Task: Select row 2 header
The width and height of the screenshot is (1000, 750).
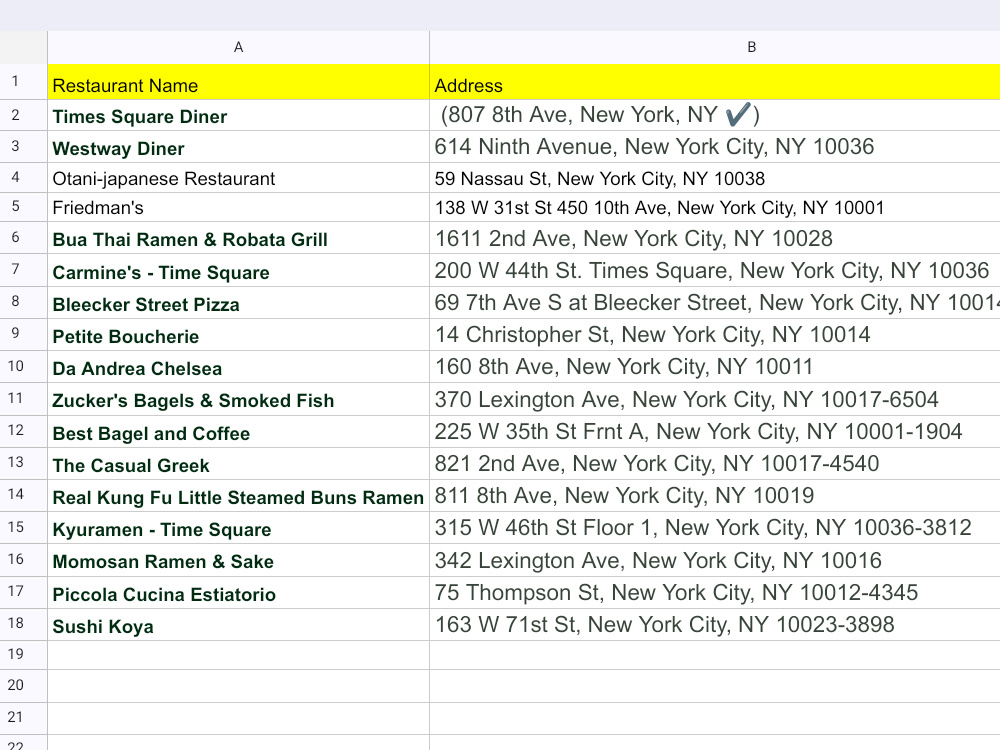Action: (24, 115)
